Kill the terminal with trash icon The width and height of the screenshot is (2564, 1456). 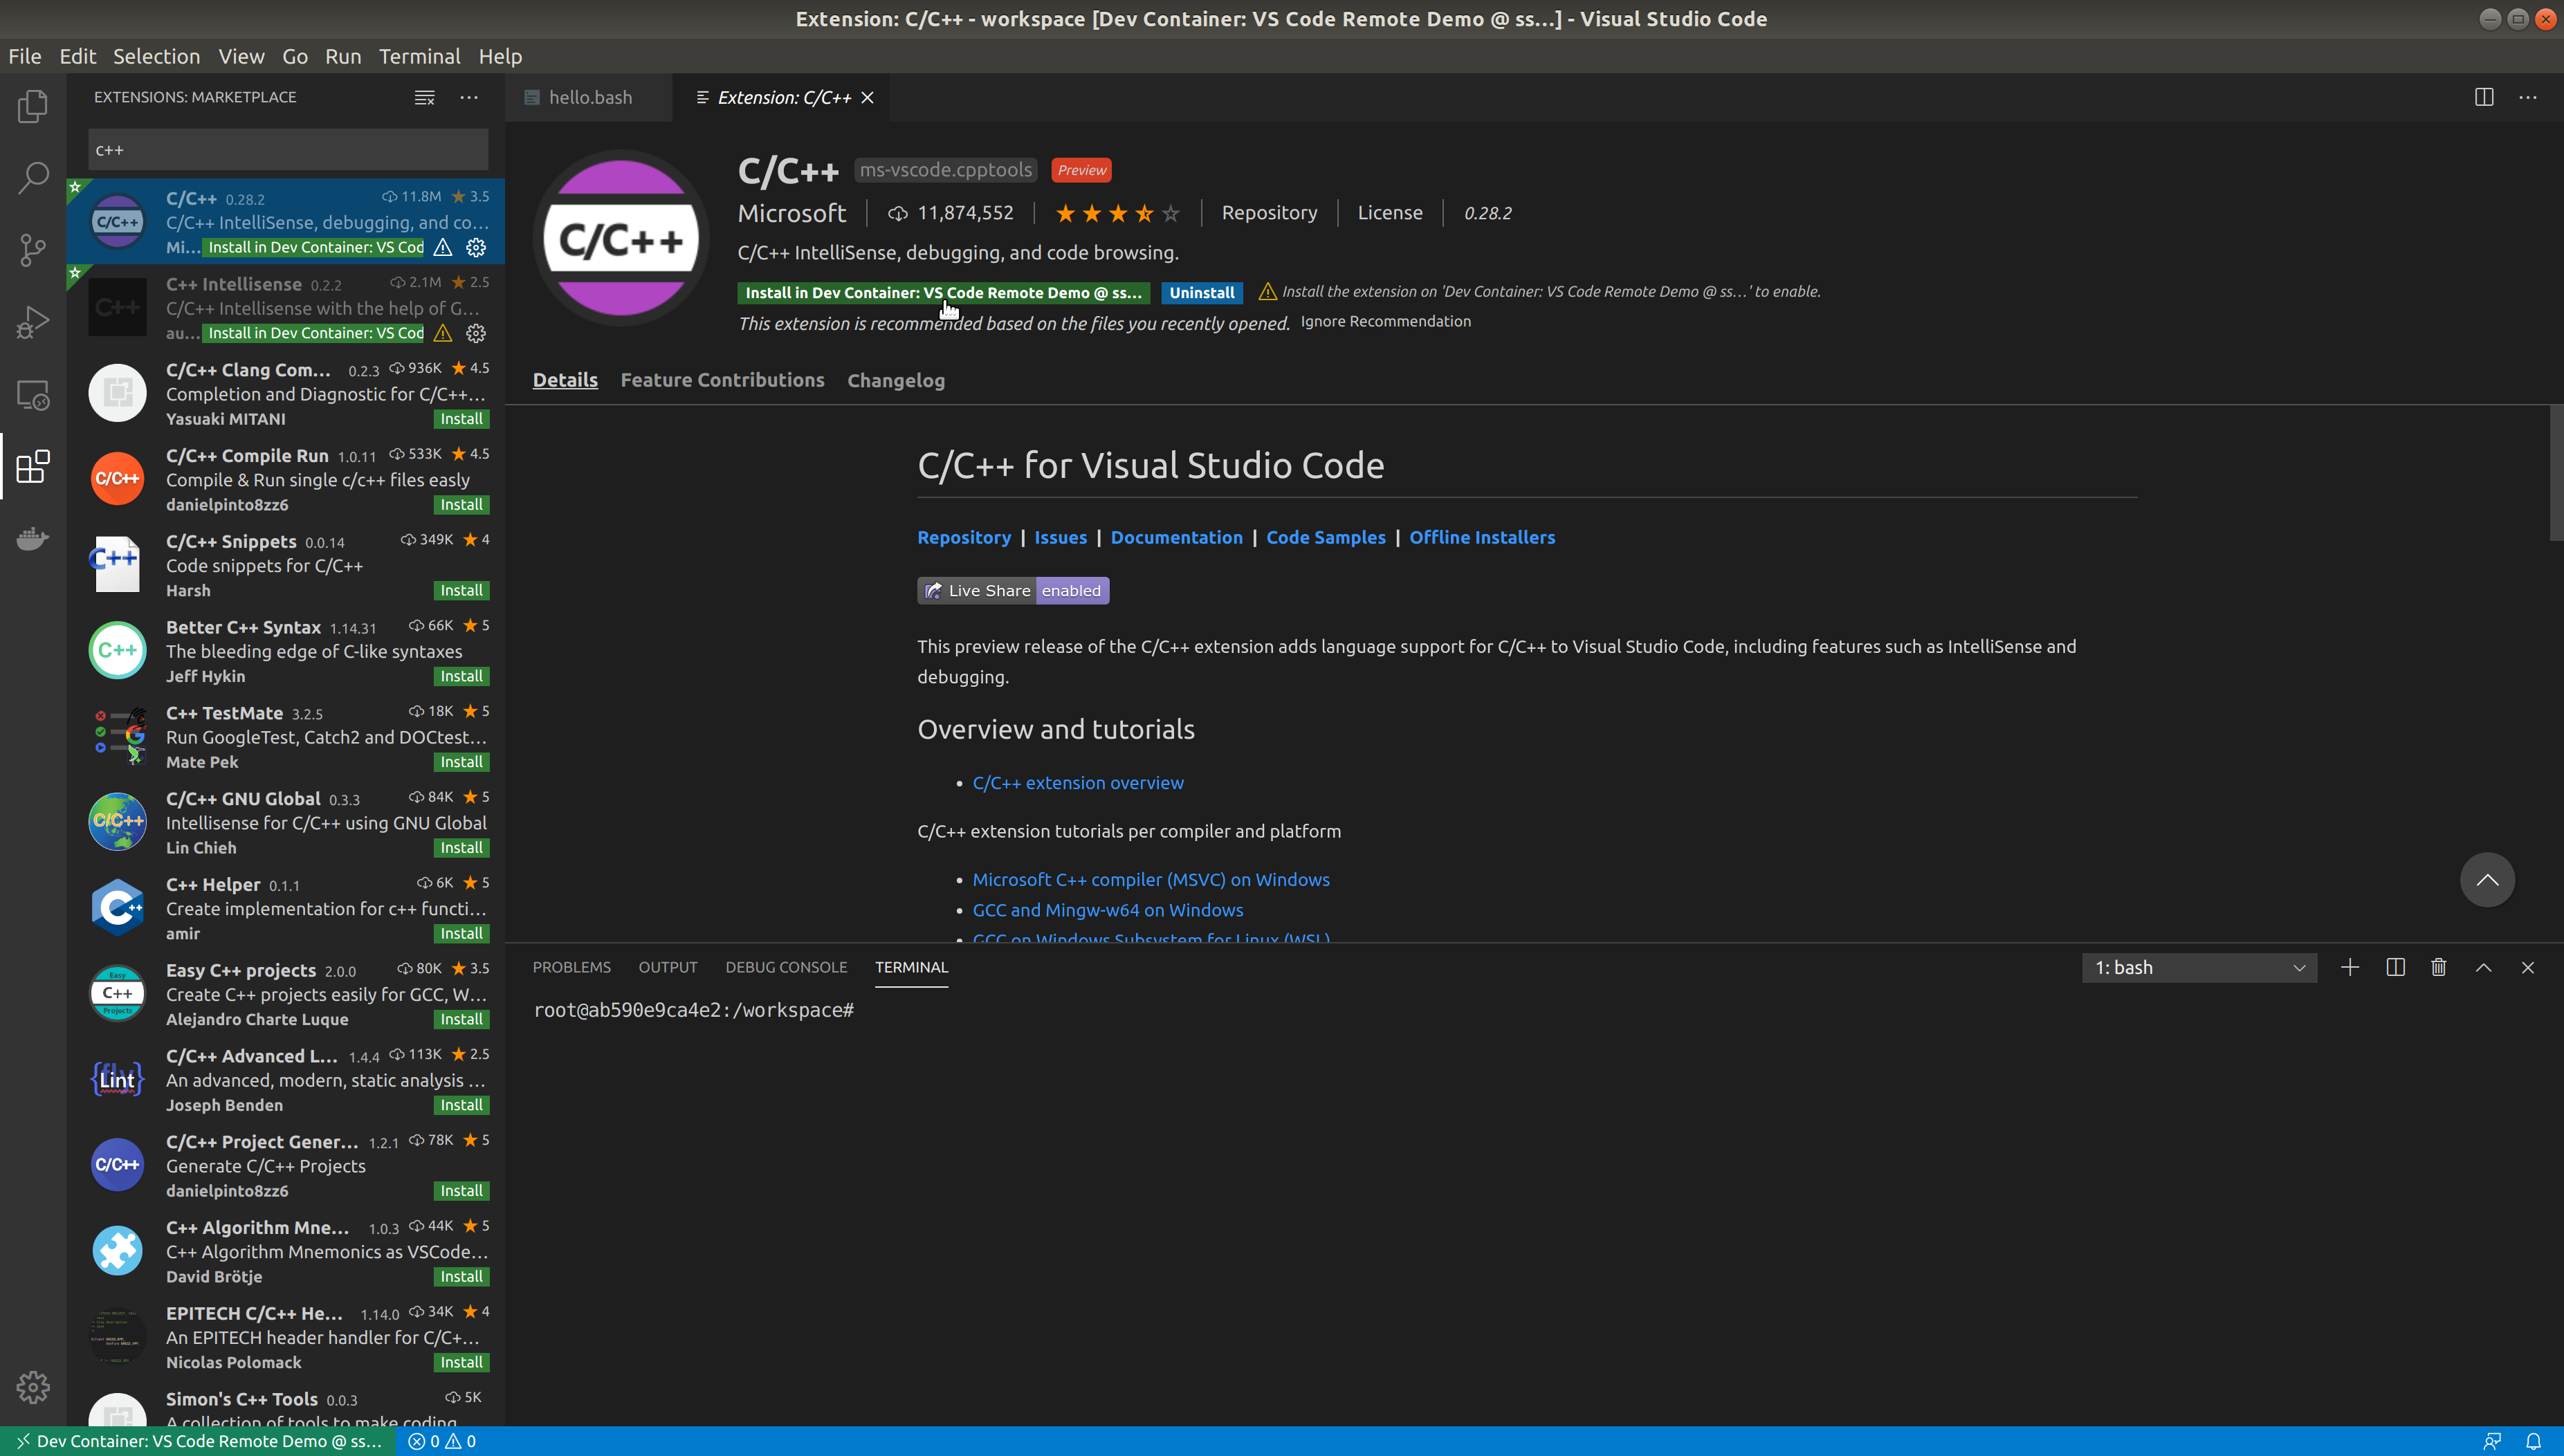pyautogui.click(x=2439, y=967)
